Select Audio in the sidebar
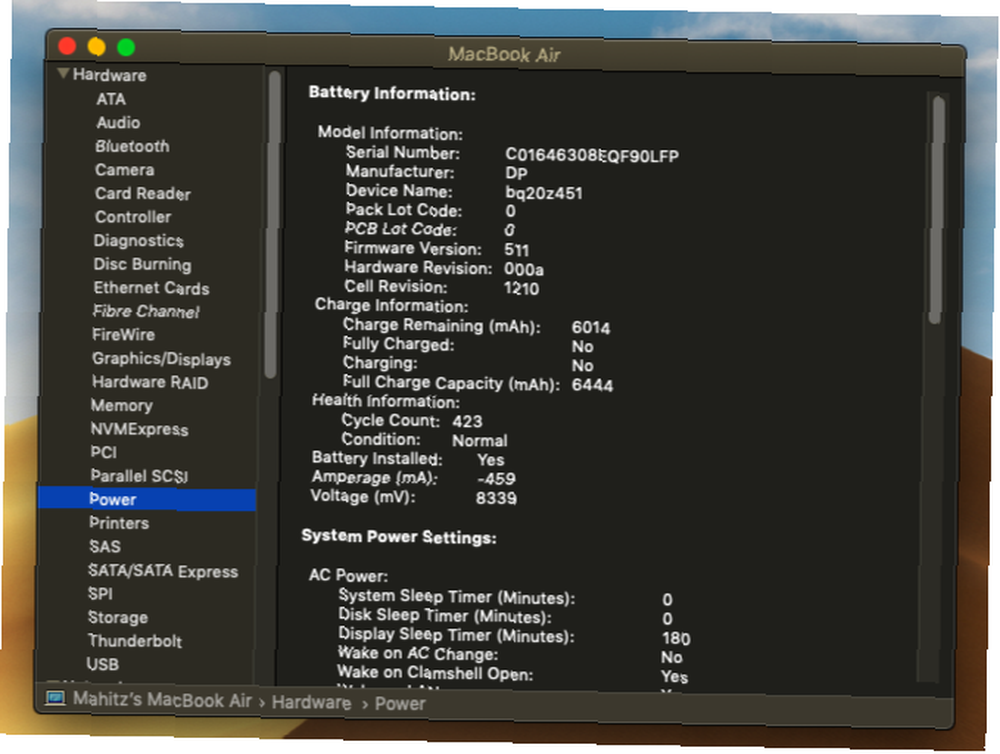Viewport: 1000px width, 754px height. click(x=118, y=122)
